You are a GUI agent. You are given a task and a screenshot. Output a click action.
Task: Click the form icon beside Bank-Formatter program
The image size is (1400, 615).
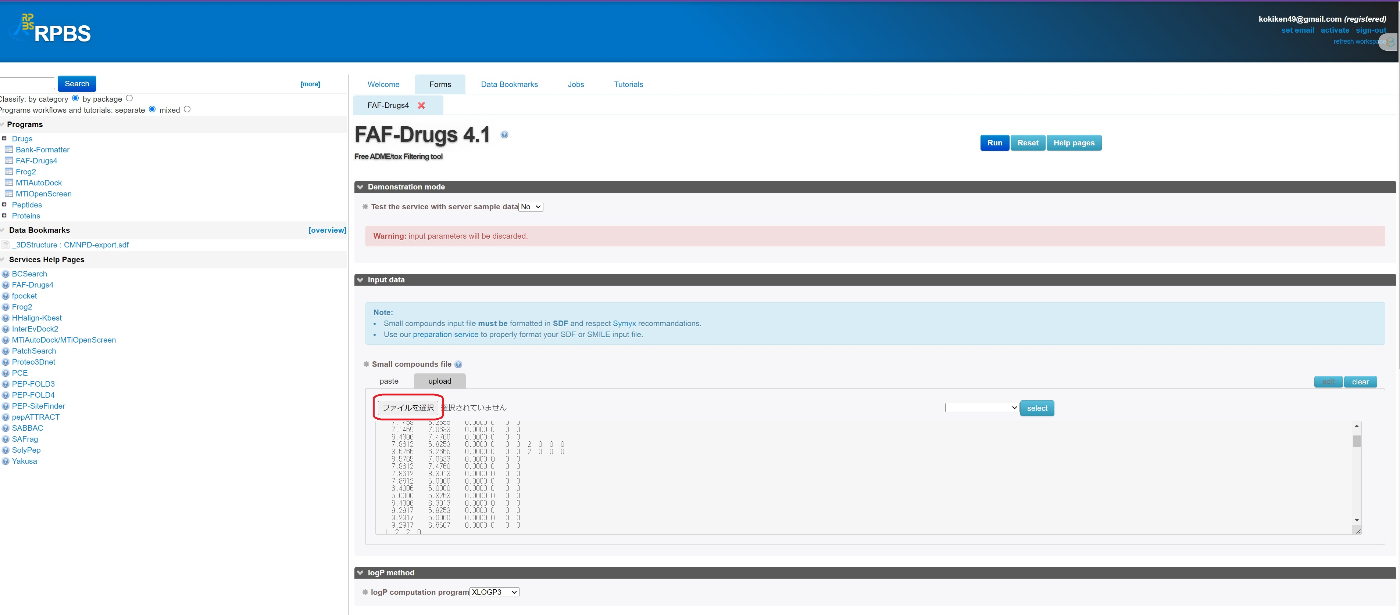coord(9,150)
